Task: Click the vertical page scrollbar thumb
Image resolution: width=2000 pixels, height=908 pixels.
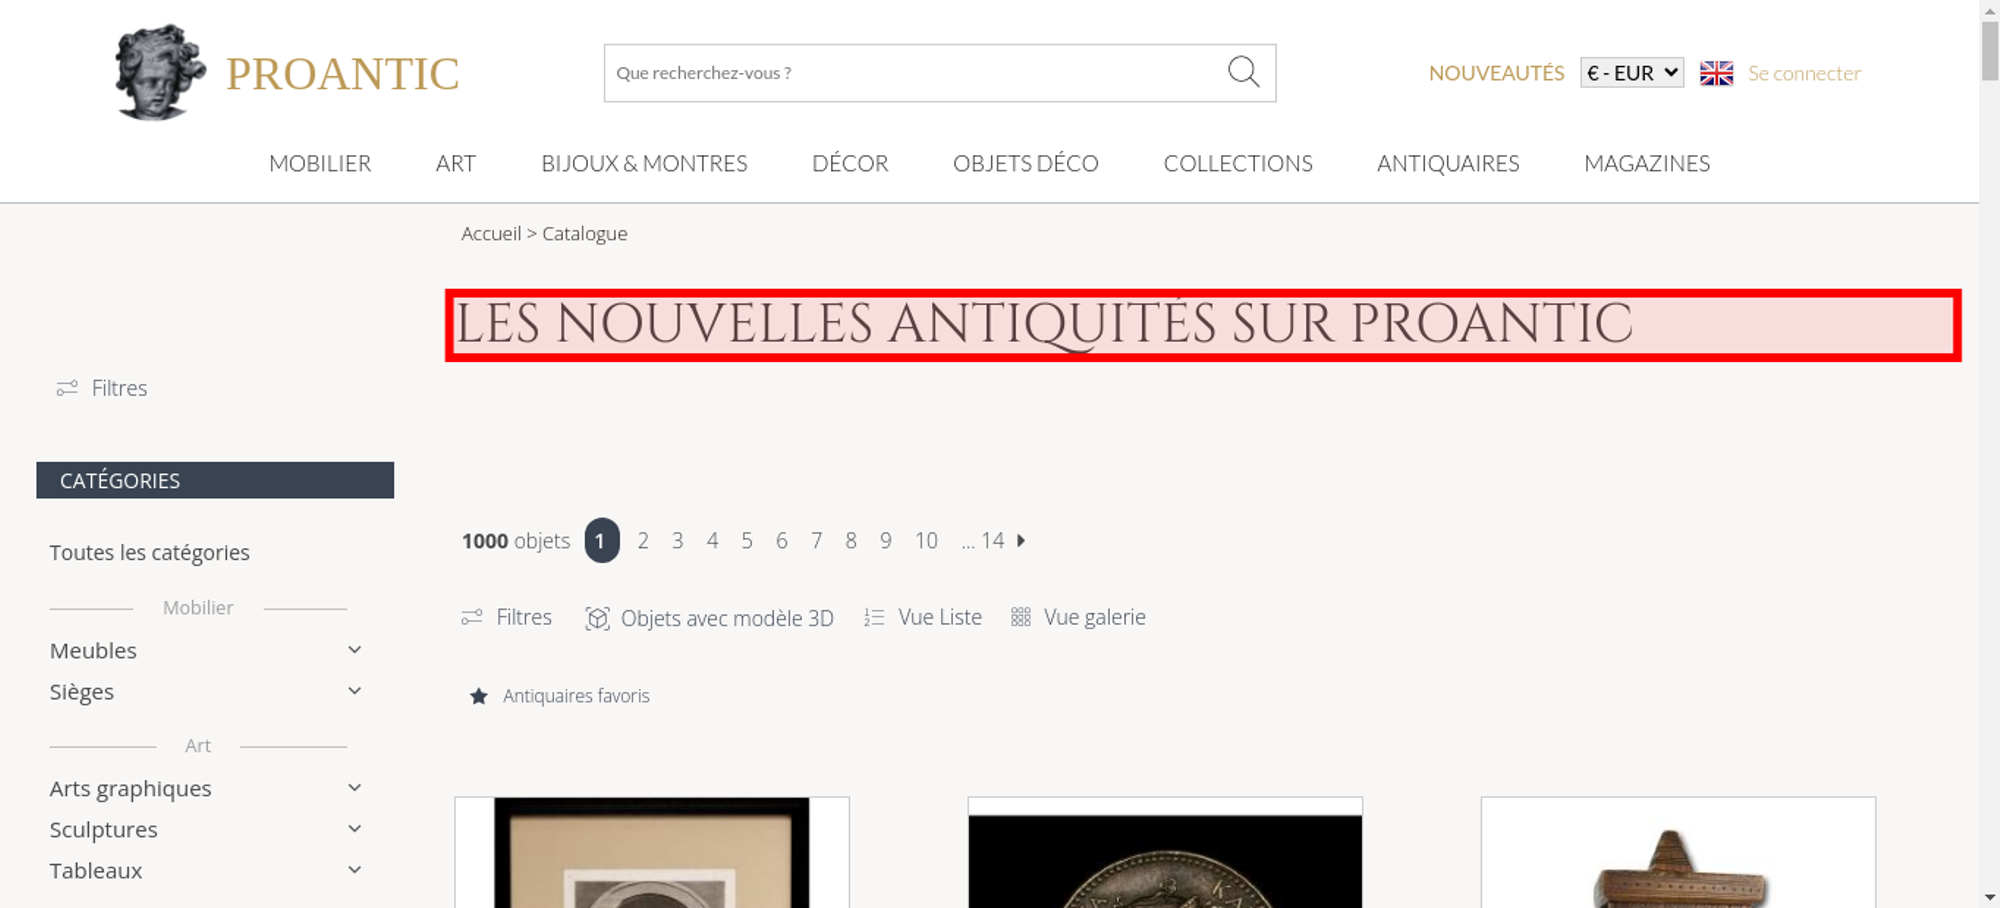Action: 1989,50
